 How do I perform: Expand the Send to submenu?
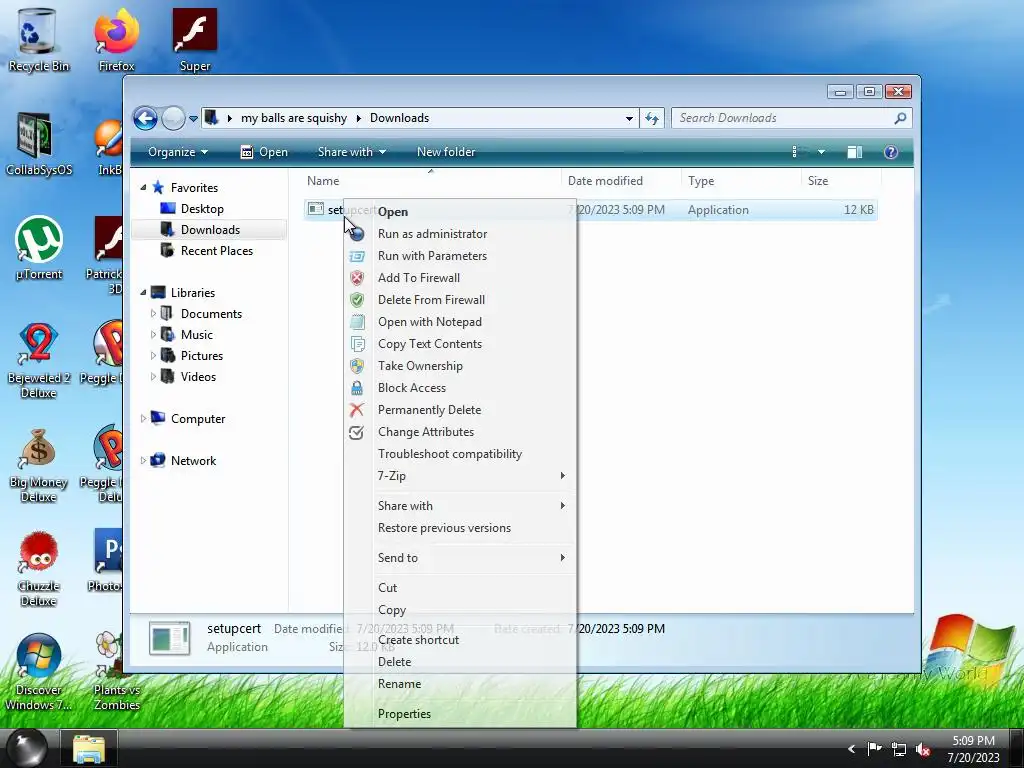point(460,558)
